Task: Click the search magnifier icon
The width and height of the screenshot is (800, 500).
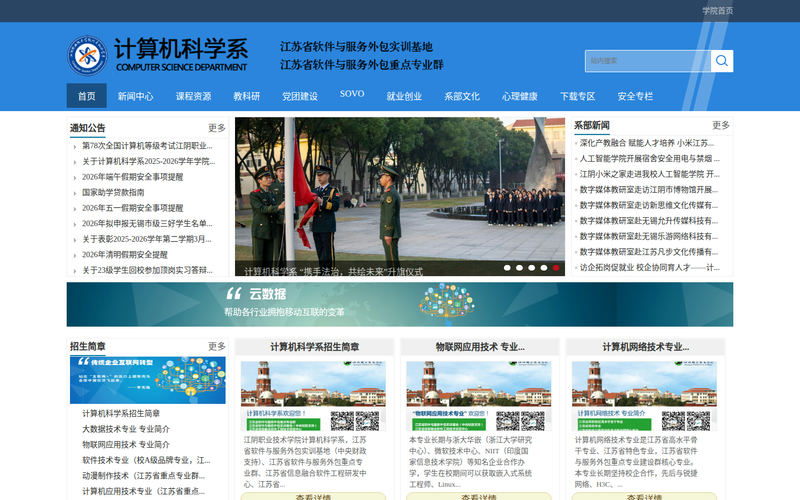Action: tap(721, 61)
